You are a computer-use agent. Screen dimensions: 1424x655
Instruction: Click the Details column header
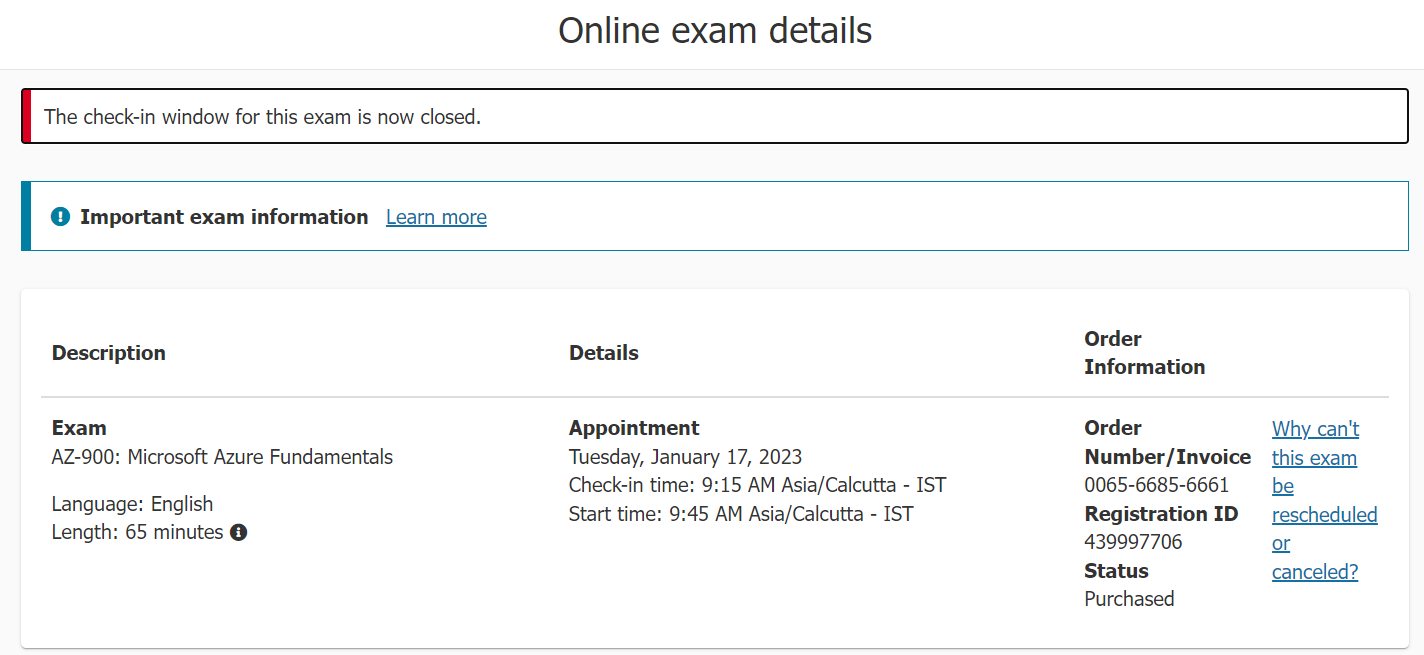pyautogui.click(x=604, y=353)
